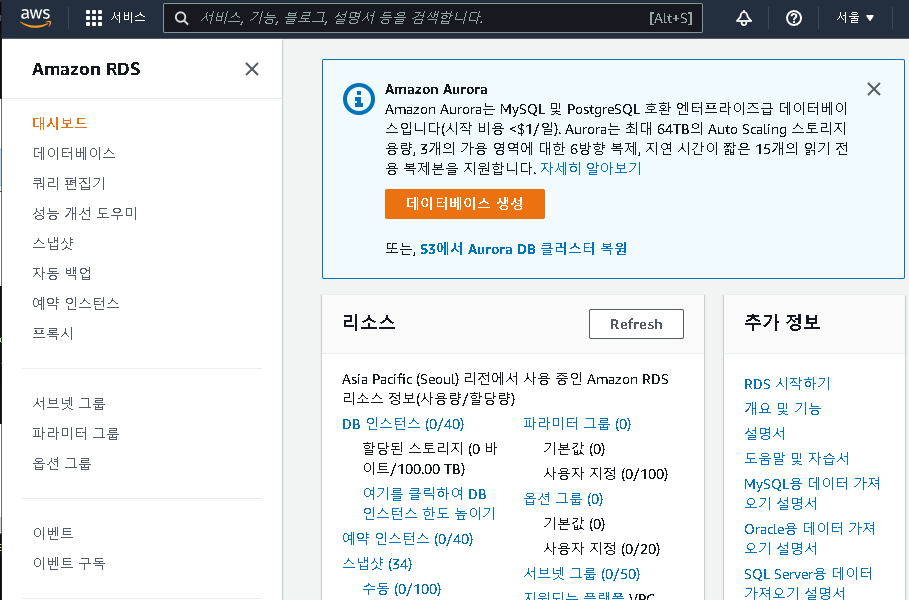Image resolution: width=909 pixels, height=600 pixels.
Task: Open 자동 백업 in the sidebar
Action: coord(62,273)
